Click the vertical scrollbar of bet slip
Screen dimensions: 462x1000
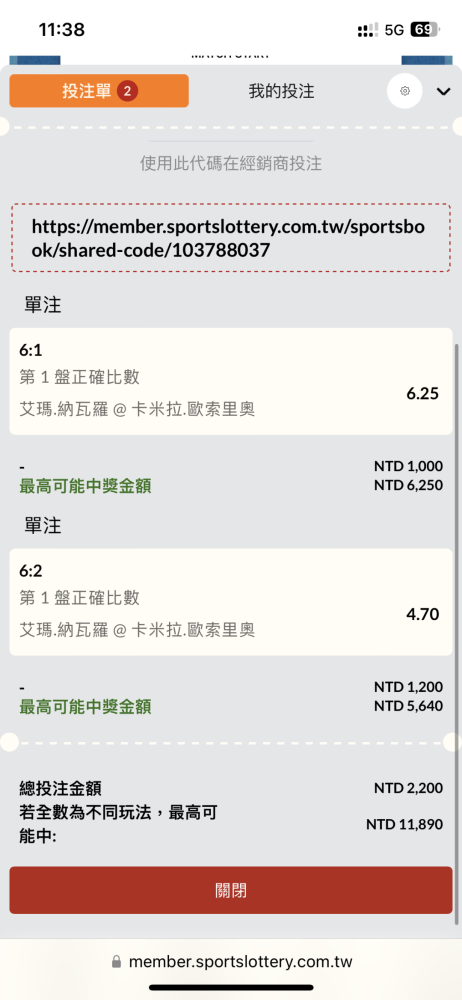tap(457, 540)
